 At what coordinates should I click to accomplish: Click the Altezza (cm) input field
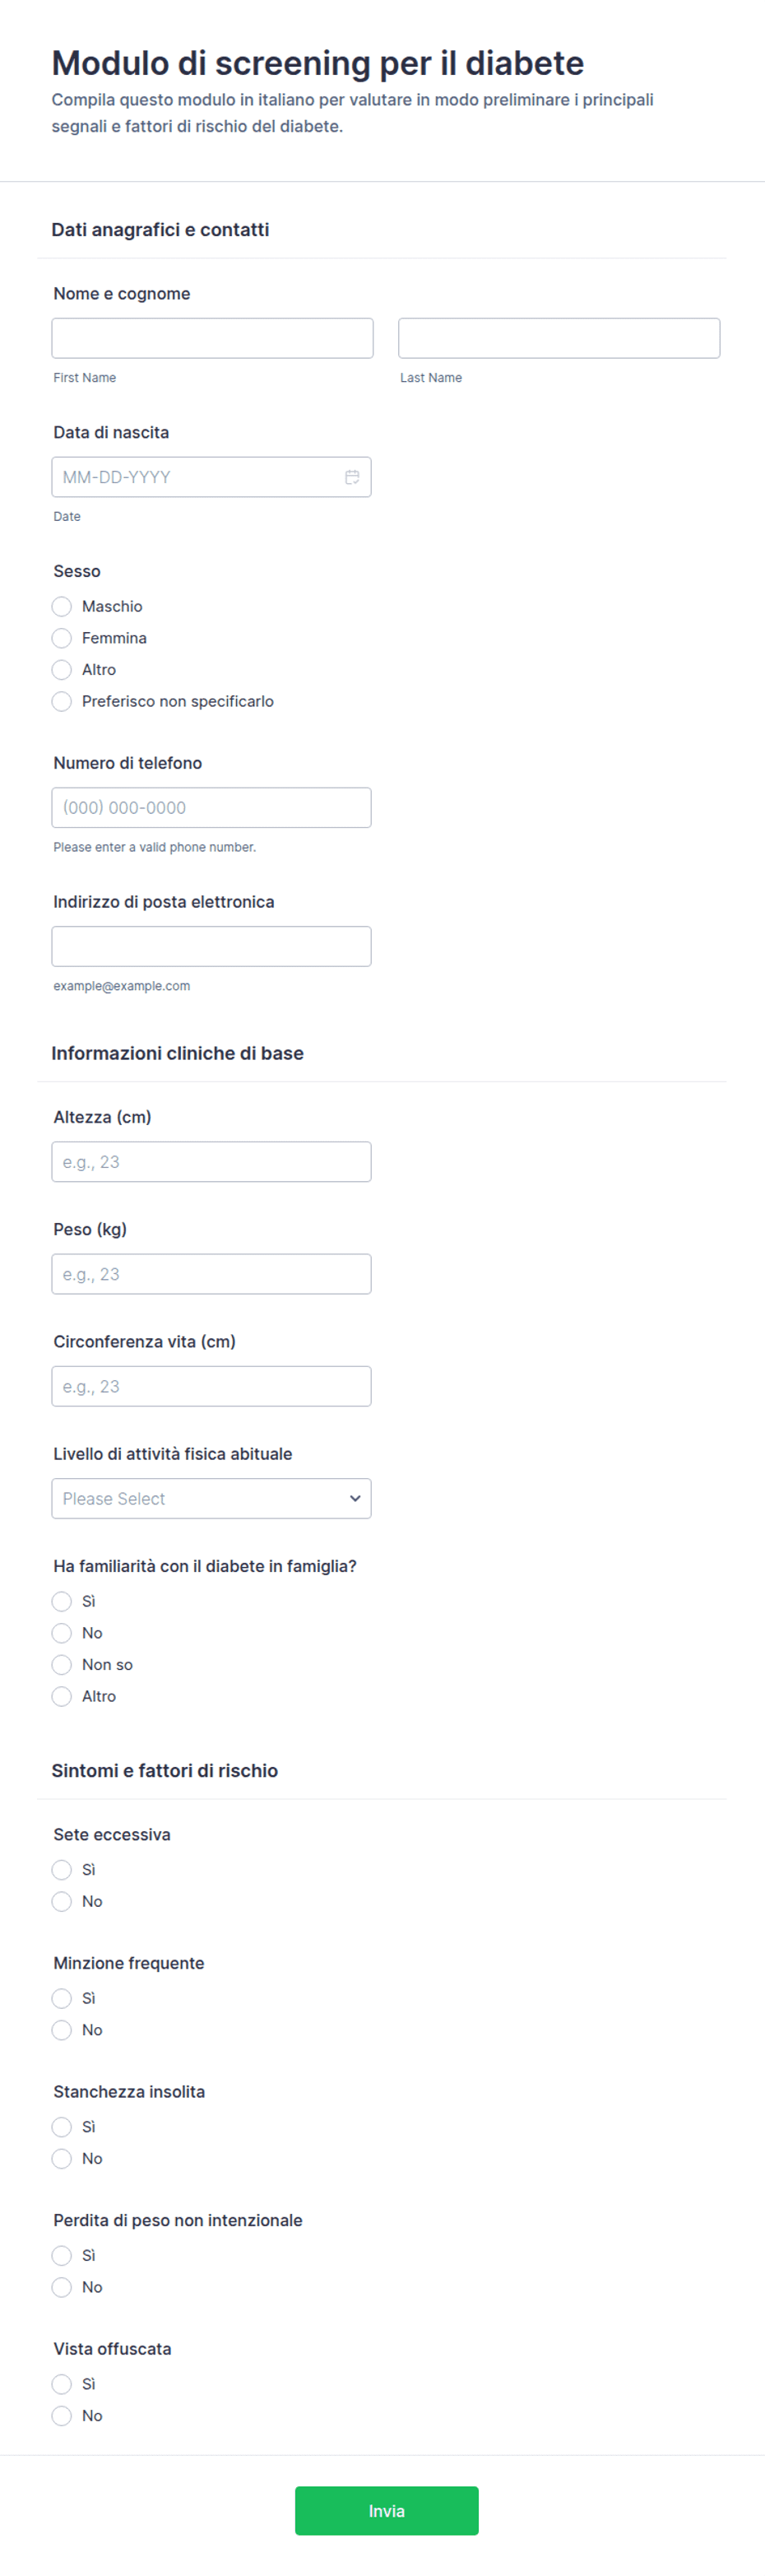pos(211,1161)
